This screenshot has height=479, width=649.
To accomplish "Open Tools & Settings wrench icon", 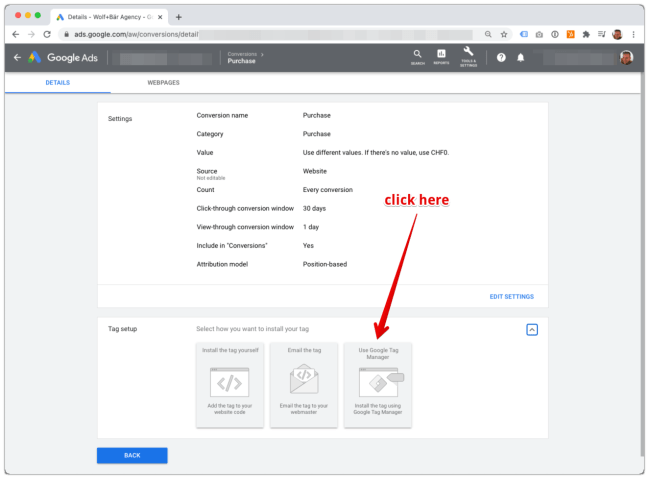I will (468, 56).
